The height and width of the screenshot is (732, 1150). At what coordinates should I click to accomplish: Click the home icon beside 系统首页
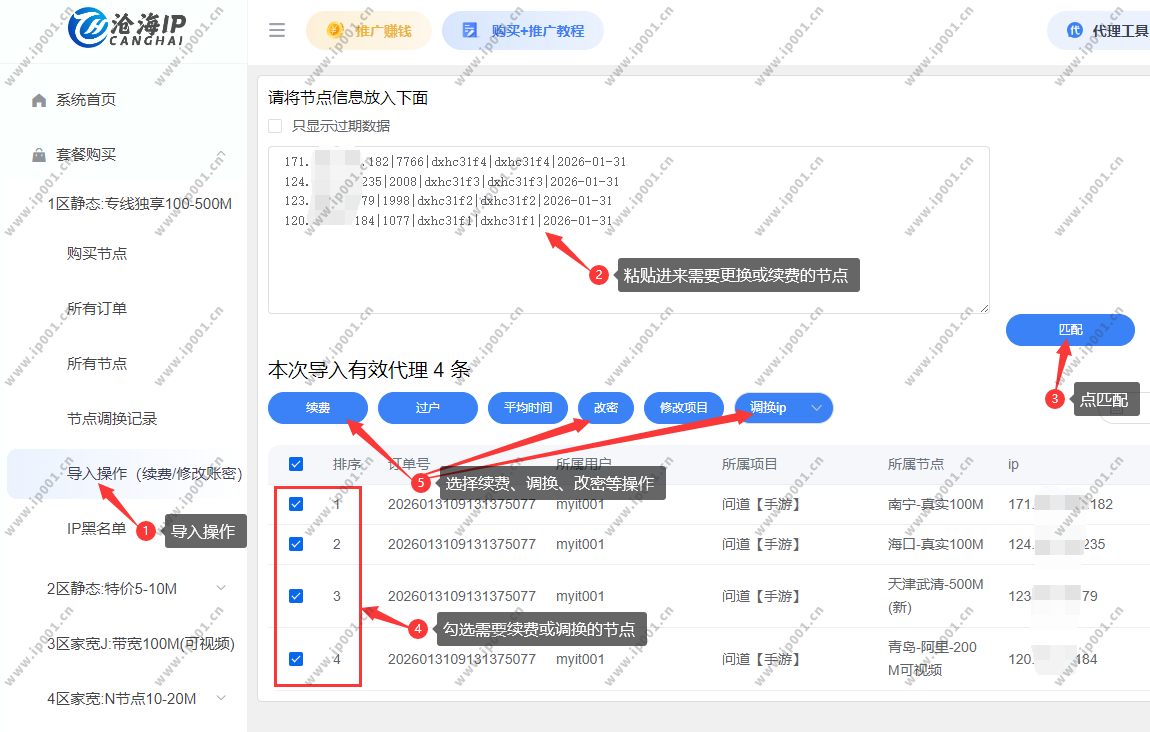pyautogui.click(x=39, y=100)
